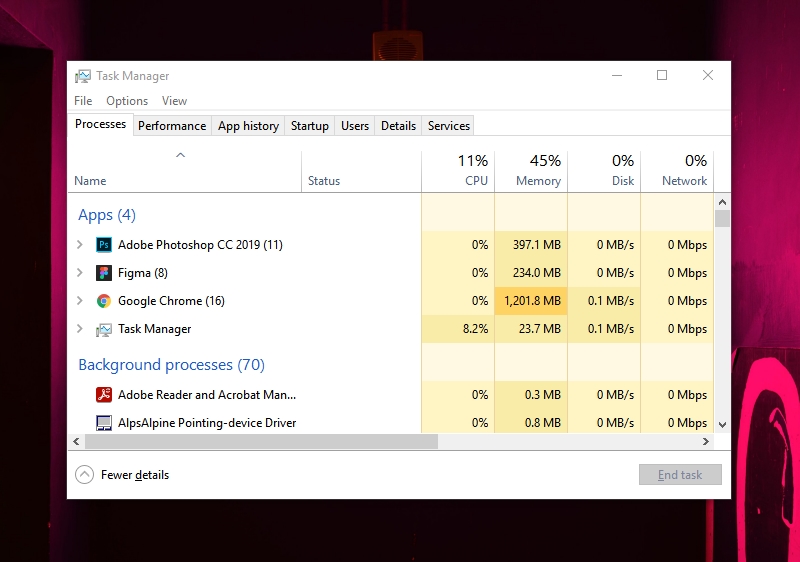800x562 pixels.
Task: Select the Adobe Photoshop CC 2019 (11) row
Action: click(x=391, y=245)
